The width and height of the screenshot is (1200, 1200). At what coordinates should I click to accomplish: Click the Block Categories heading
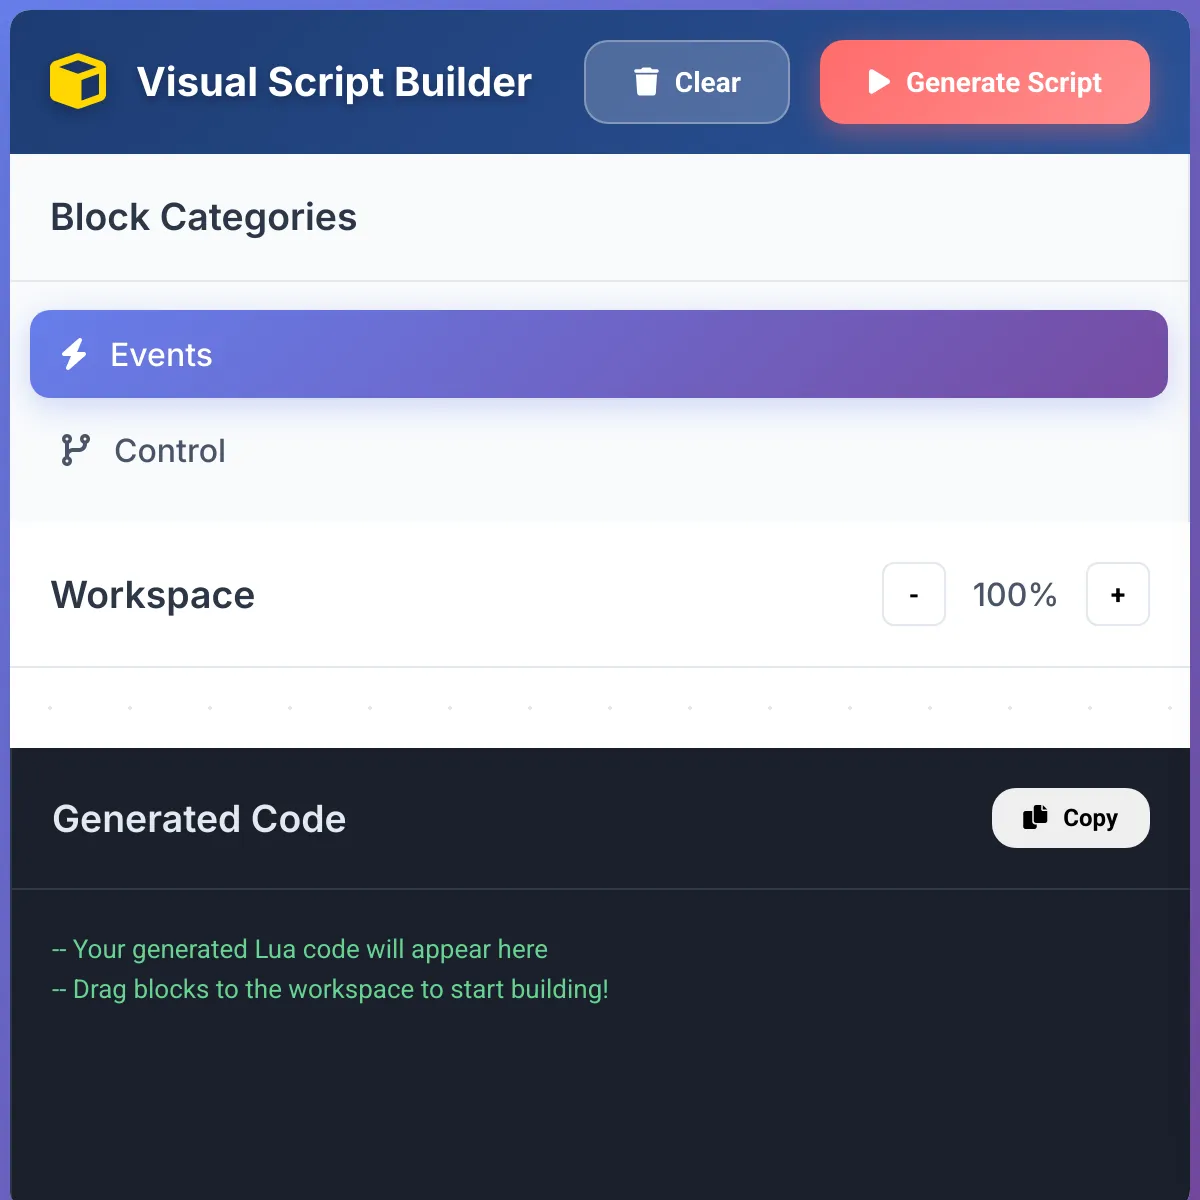point(204,217)
